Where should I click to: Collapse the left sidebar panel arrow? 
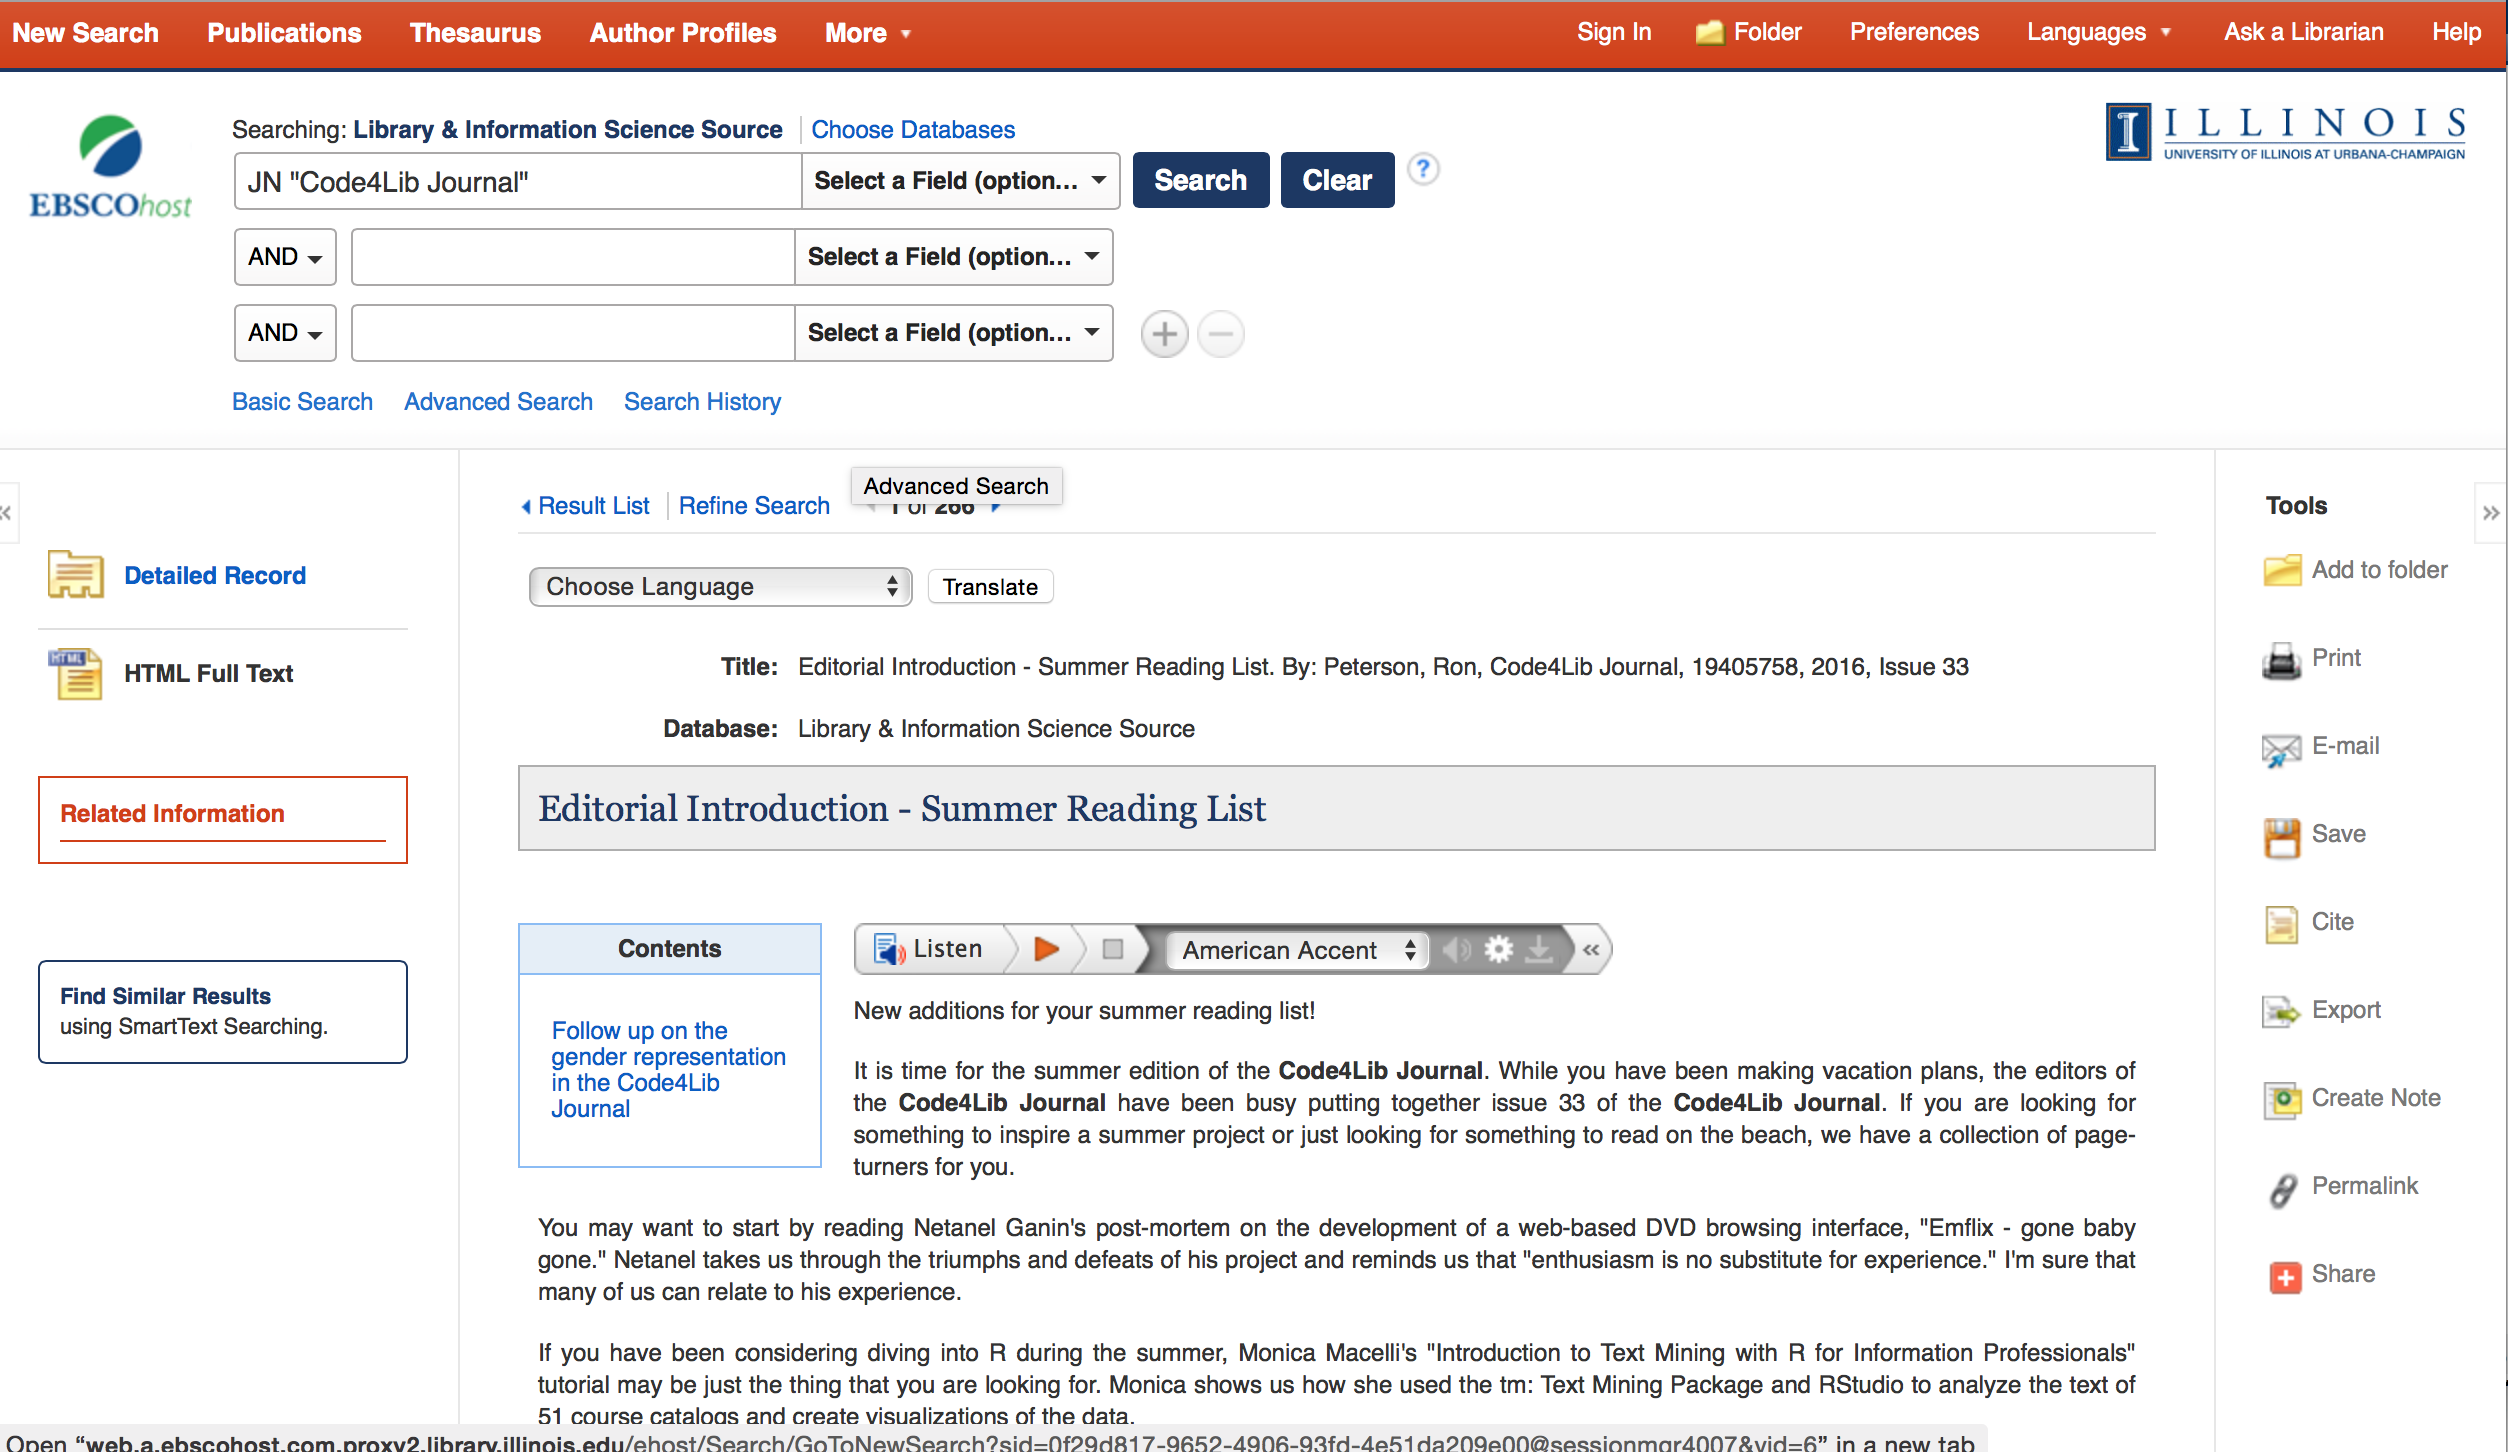pos(7,513)
